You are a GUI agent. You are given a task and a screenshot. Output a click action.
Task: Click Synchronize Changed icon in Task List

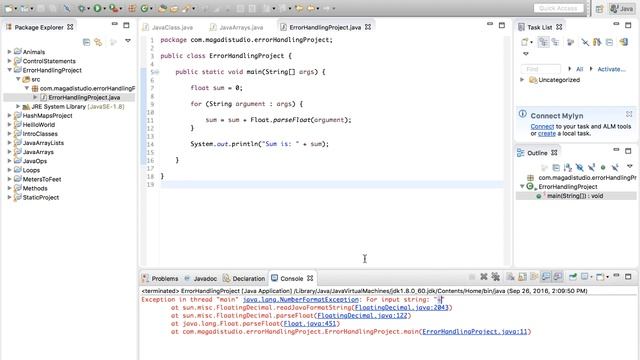tap(597, 42)
